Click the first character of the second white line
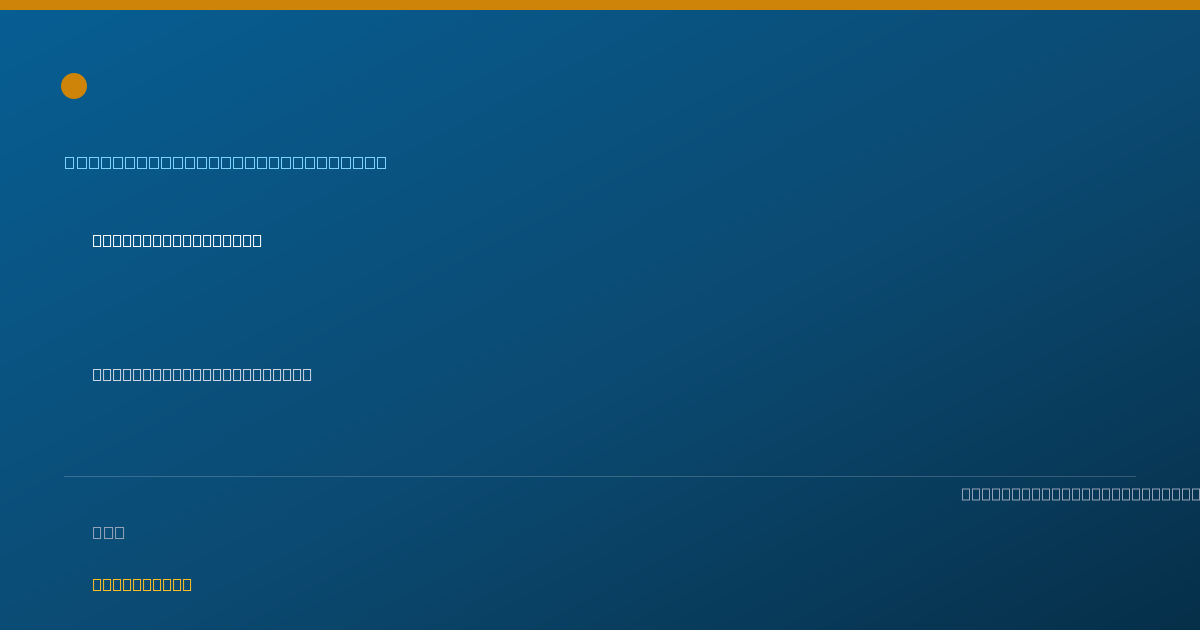 click(98, 374)
